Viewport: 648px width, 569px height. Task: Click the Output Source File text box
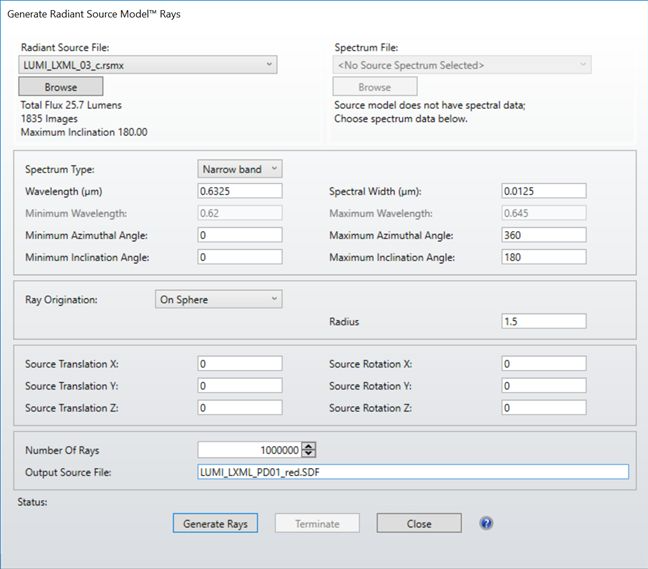point(413,472)
